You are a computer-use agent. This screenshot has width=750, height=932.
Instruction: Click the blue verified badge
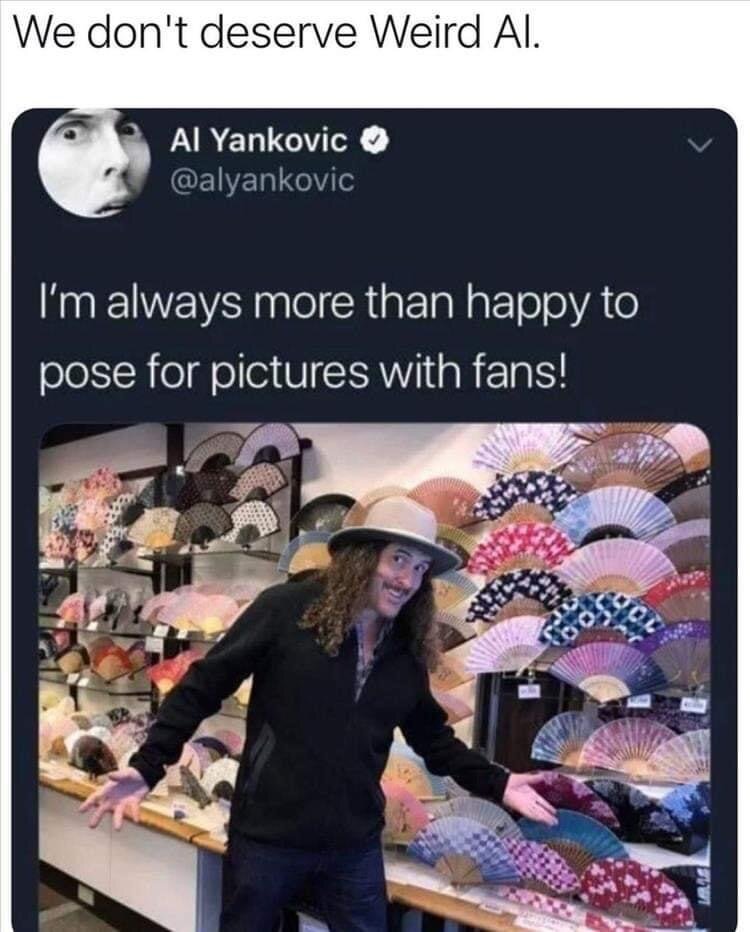click(376, 141)
